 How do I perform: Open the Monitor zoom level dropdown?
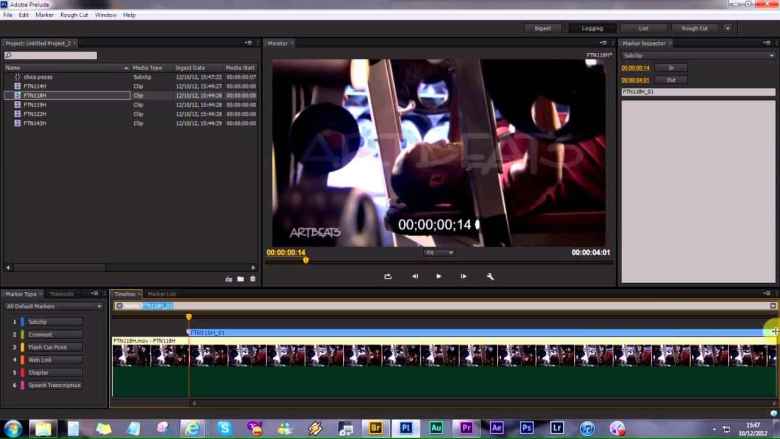(x=438, y=253)
